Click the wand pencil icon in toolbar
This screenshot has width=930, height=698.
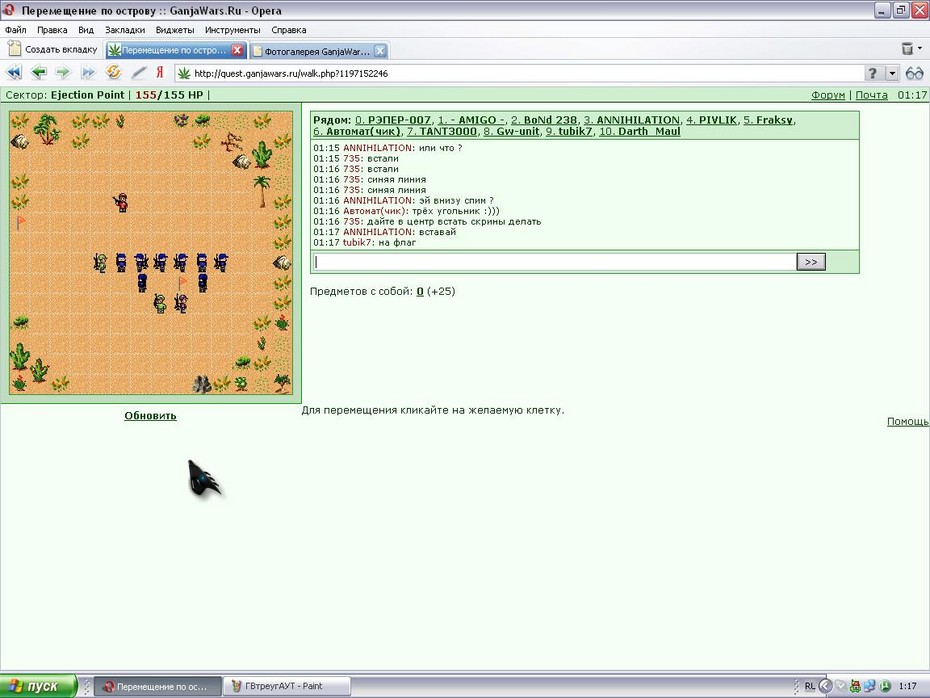tap(138, 72)
